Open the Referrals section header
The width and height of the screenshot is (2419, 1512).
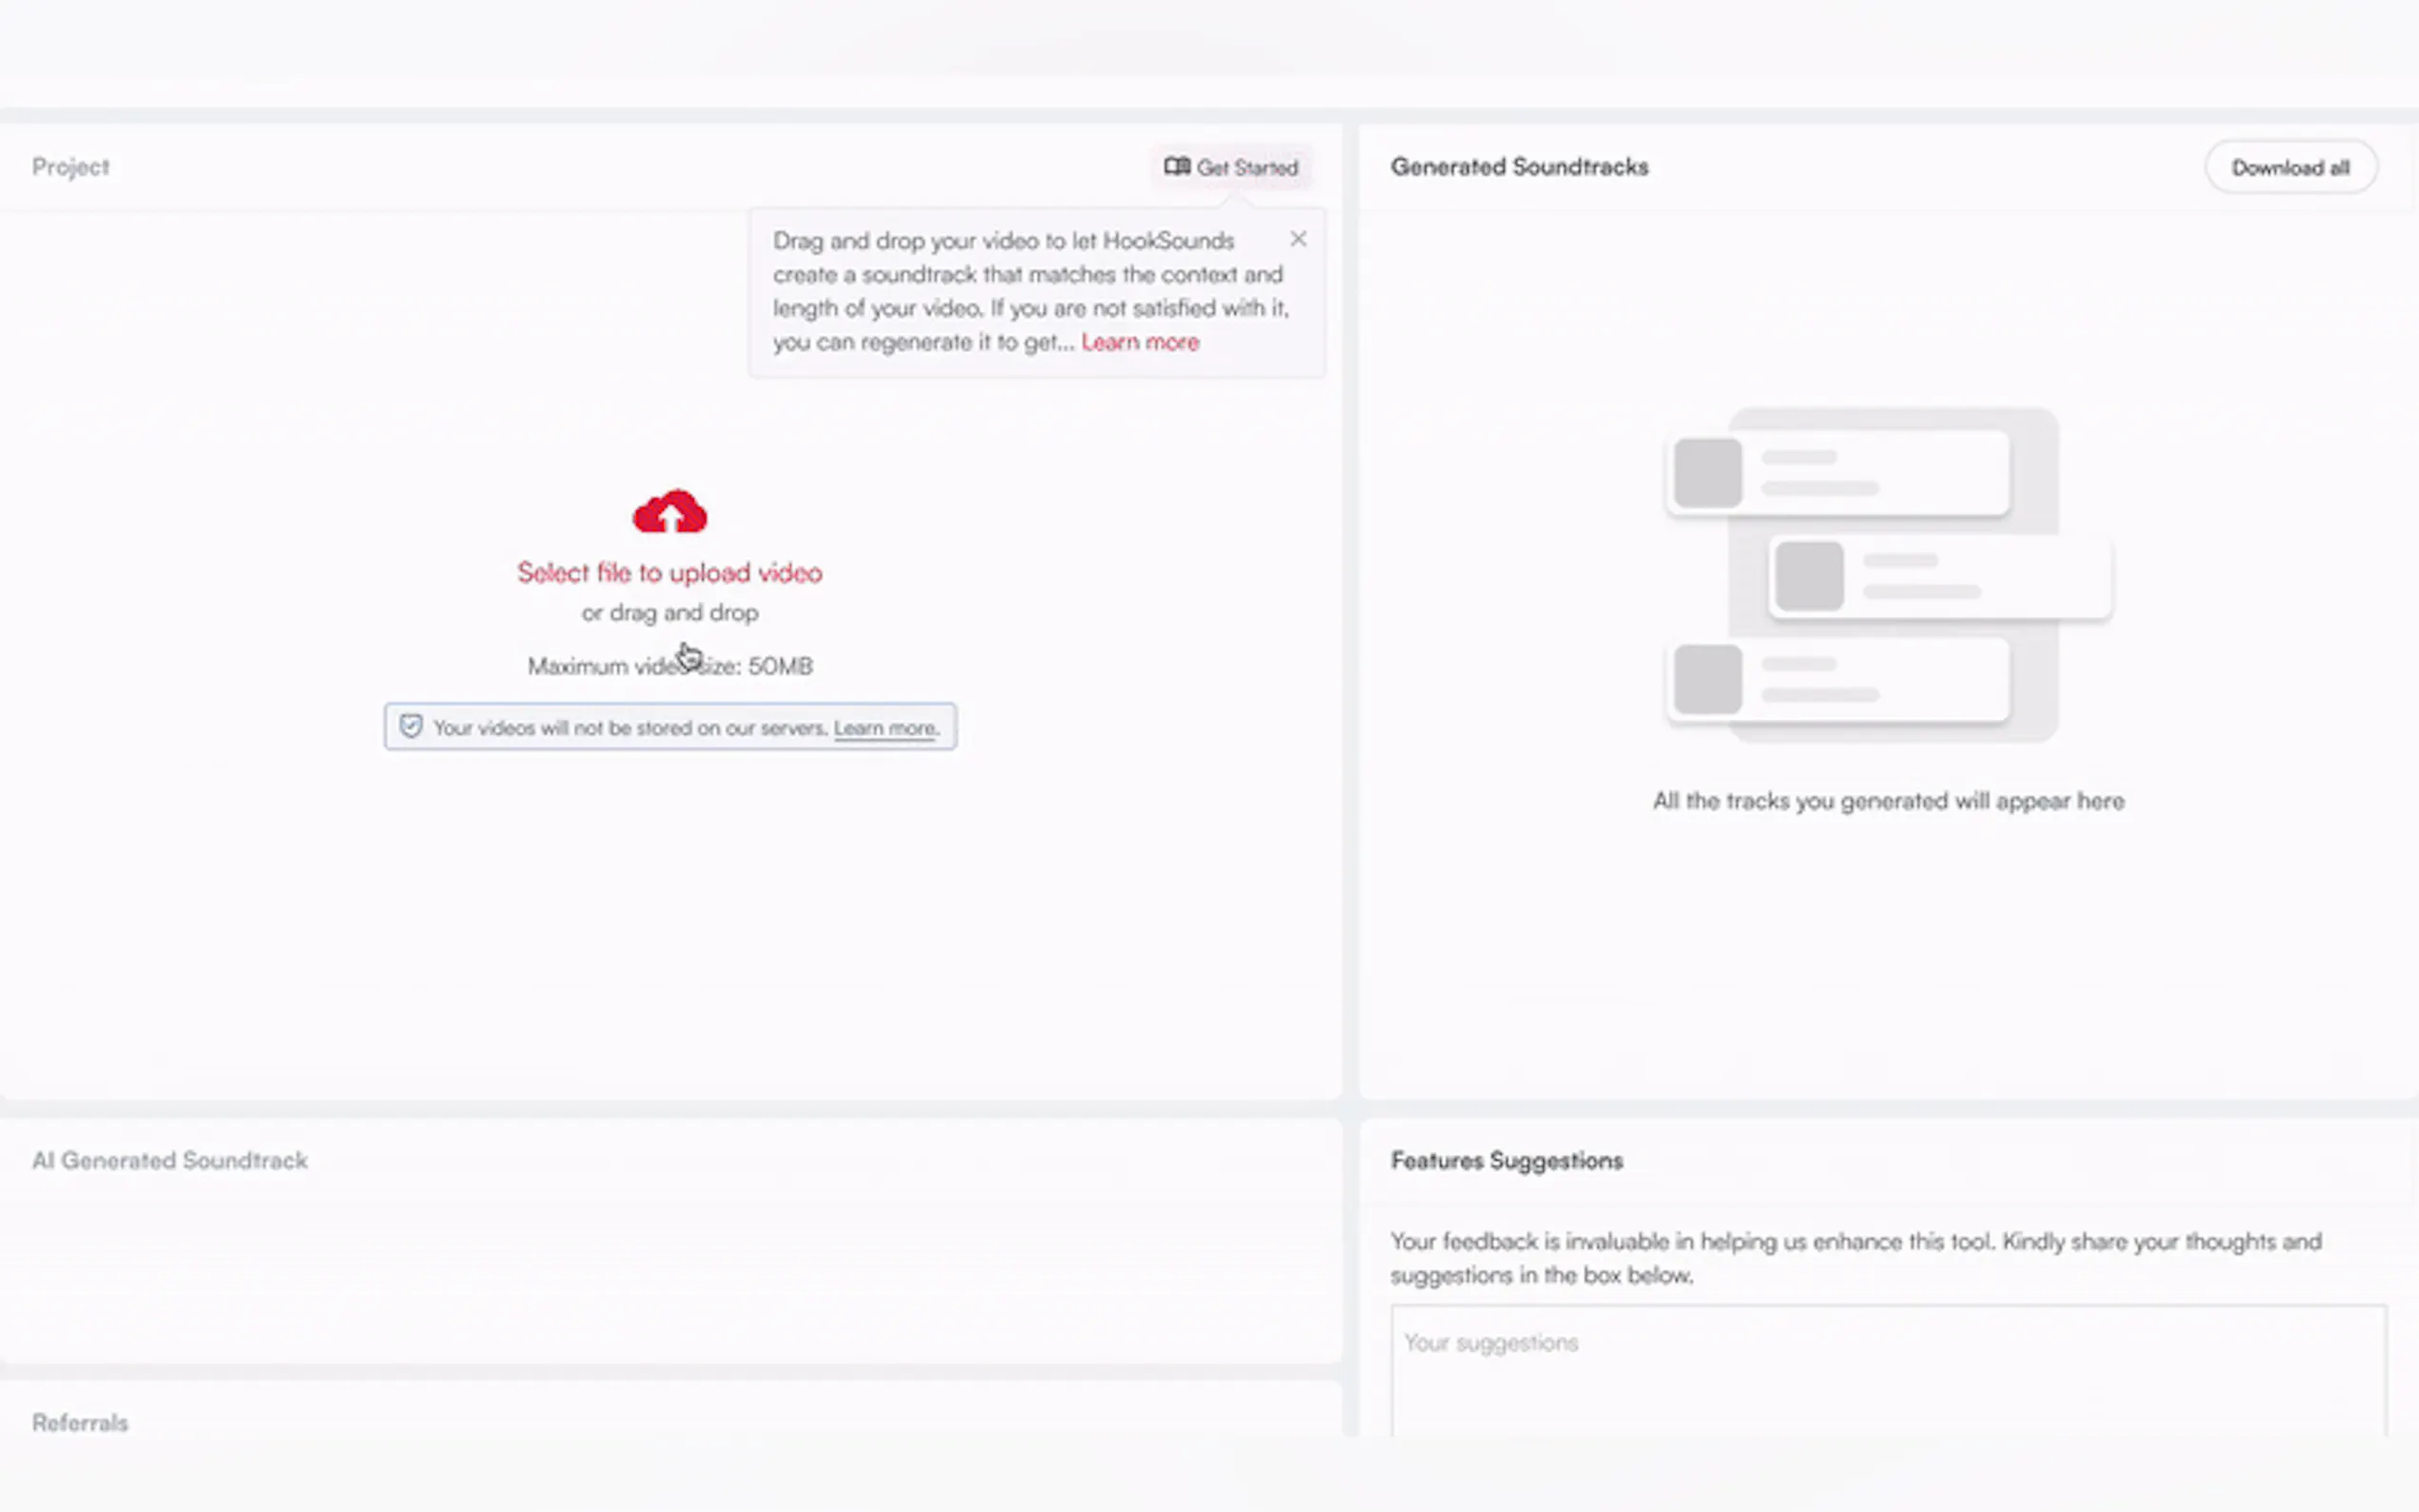pyautogui.click(x=80, y=1422)
